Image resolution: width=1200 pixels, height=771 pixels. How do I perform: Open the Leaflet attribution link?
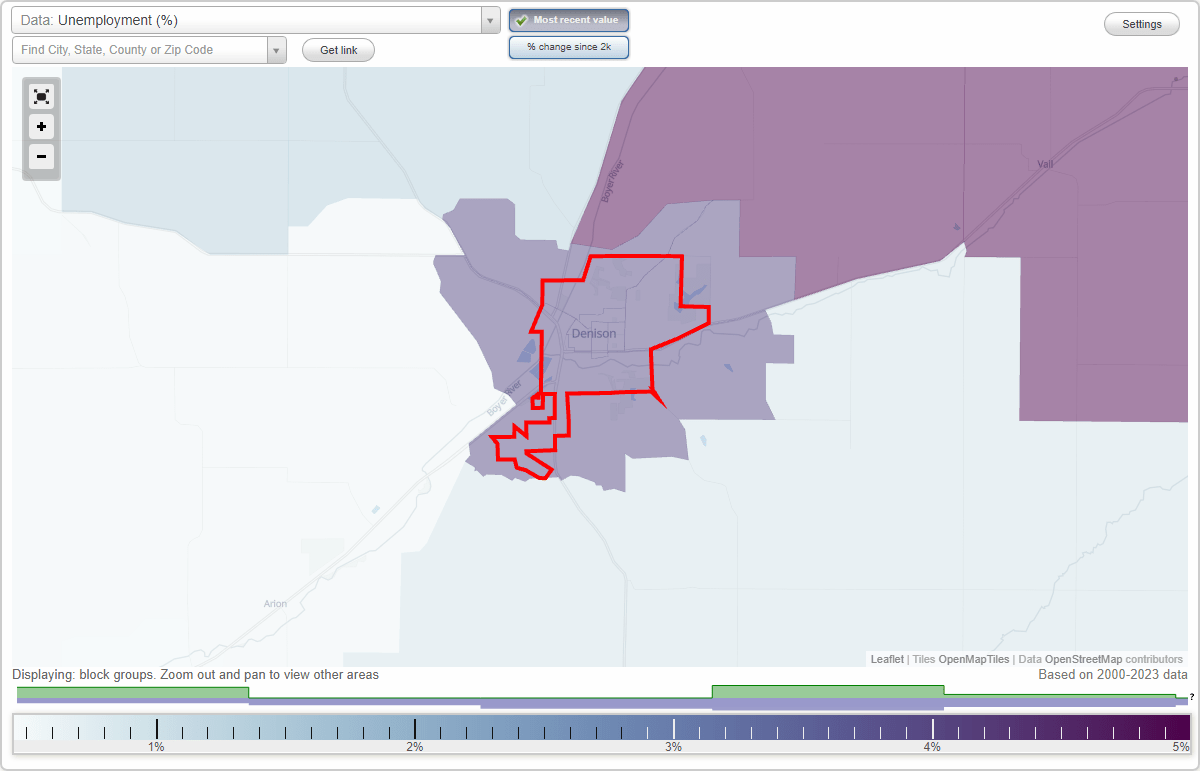coord(886,659)
